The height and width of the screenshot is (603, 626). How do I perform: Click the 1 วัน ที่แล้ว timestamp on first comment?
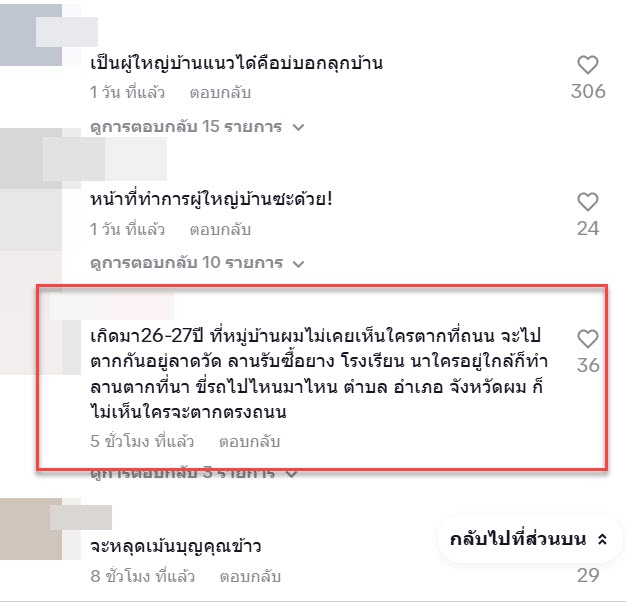tap(127, 93)
